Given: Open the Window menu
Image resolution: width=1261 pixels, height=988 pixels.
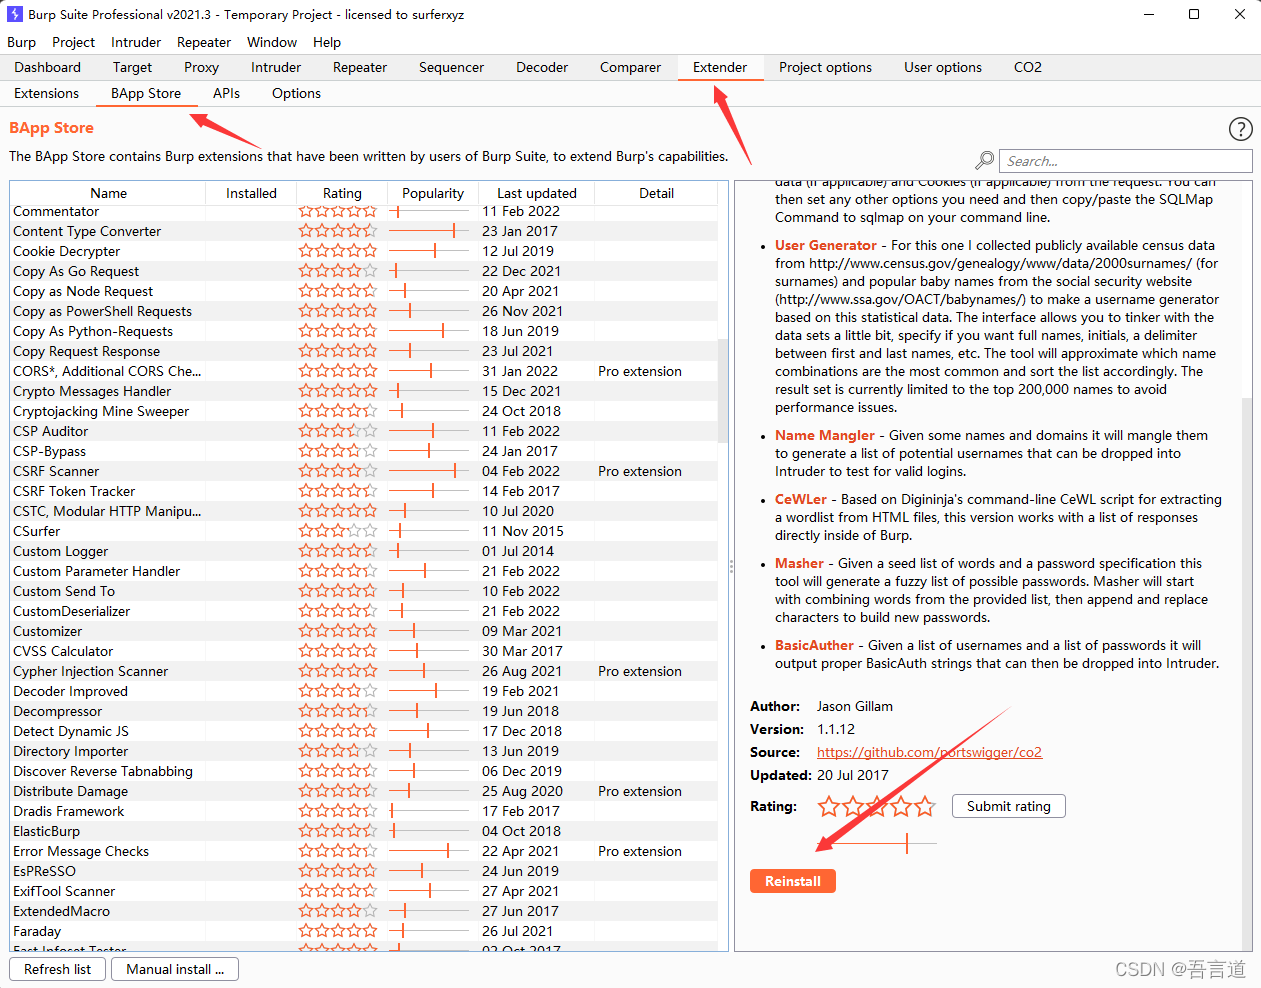Looking at the screenshot, I should [x=272, y=42].
